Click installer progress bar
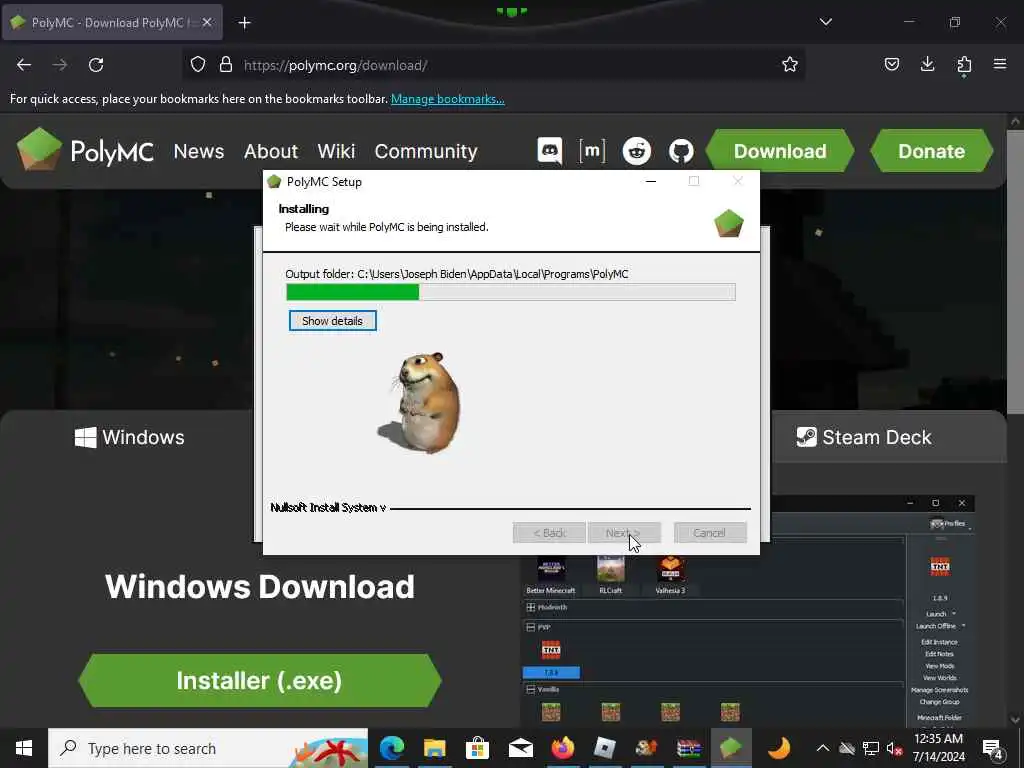1024x768 pixels. 511,292
